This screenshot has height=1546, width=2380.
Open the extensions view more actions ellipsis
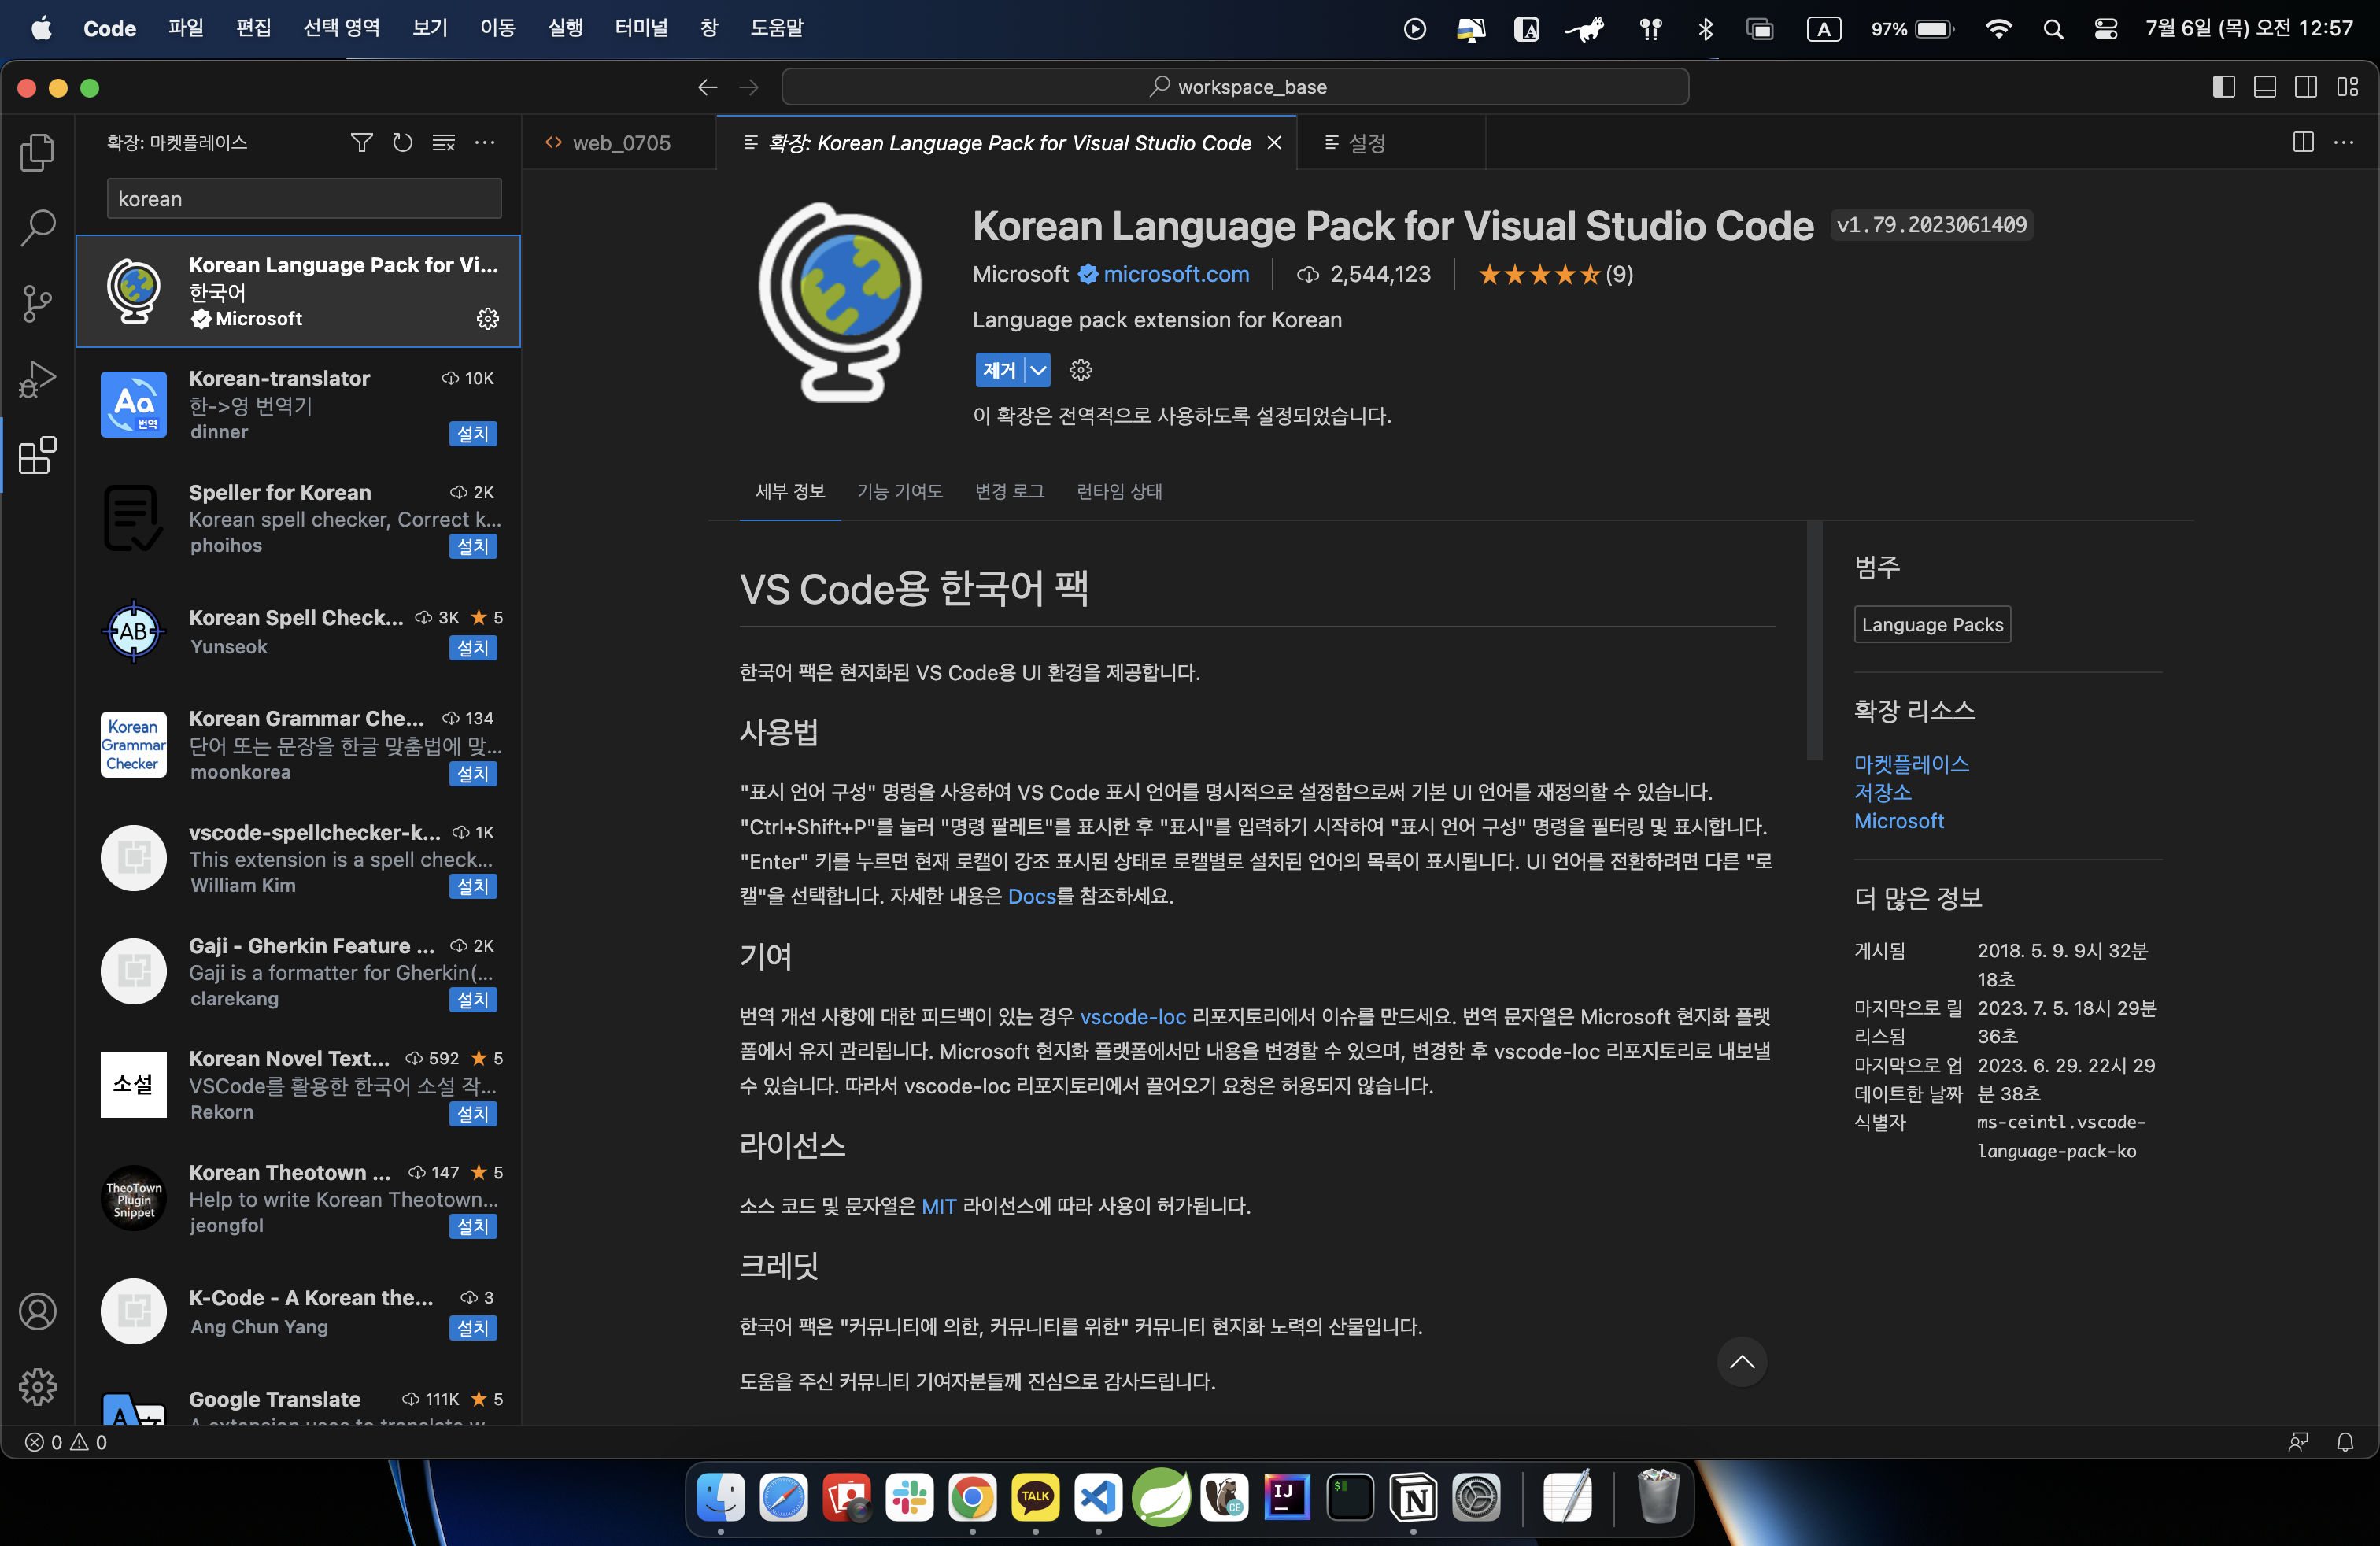coord(485,143)
